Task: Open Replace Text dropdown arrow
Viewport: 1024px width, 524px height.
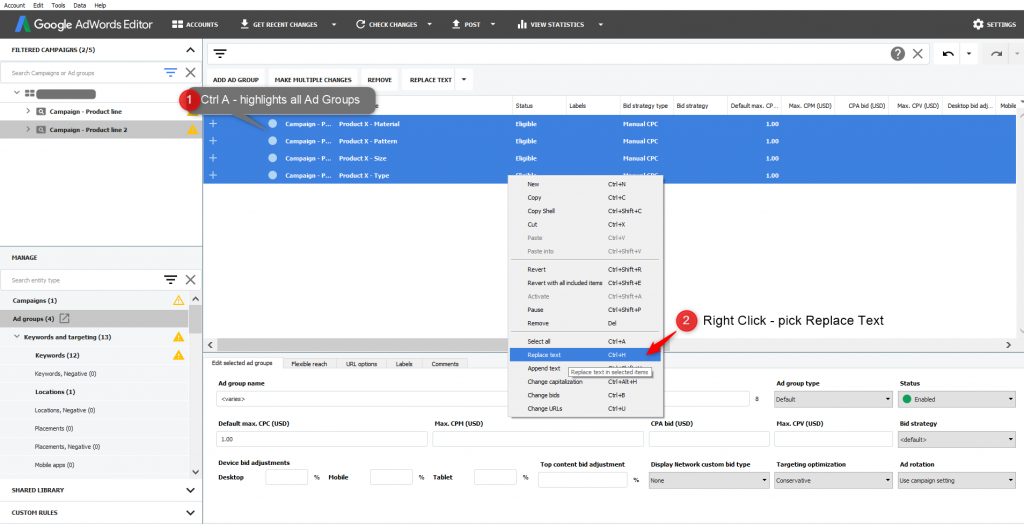Action: [x=464, y=80]
